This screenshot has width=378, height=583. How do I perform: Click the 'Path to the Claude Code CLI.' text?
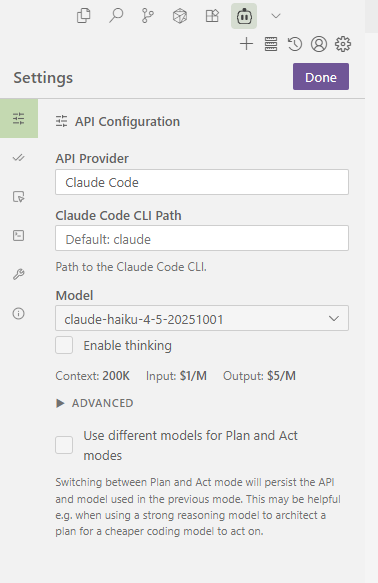(x=131, y=267)
